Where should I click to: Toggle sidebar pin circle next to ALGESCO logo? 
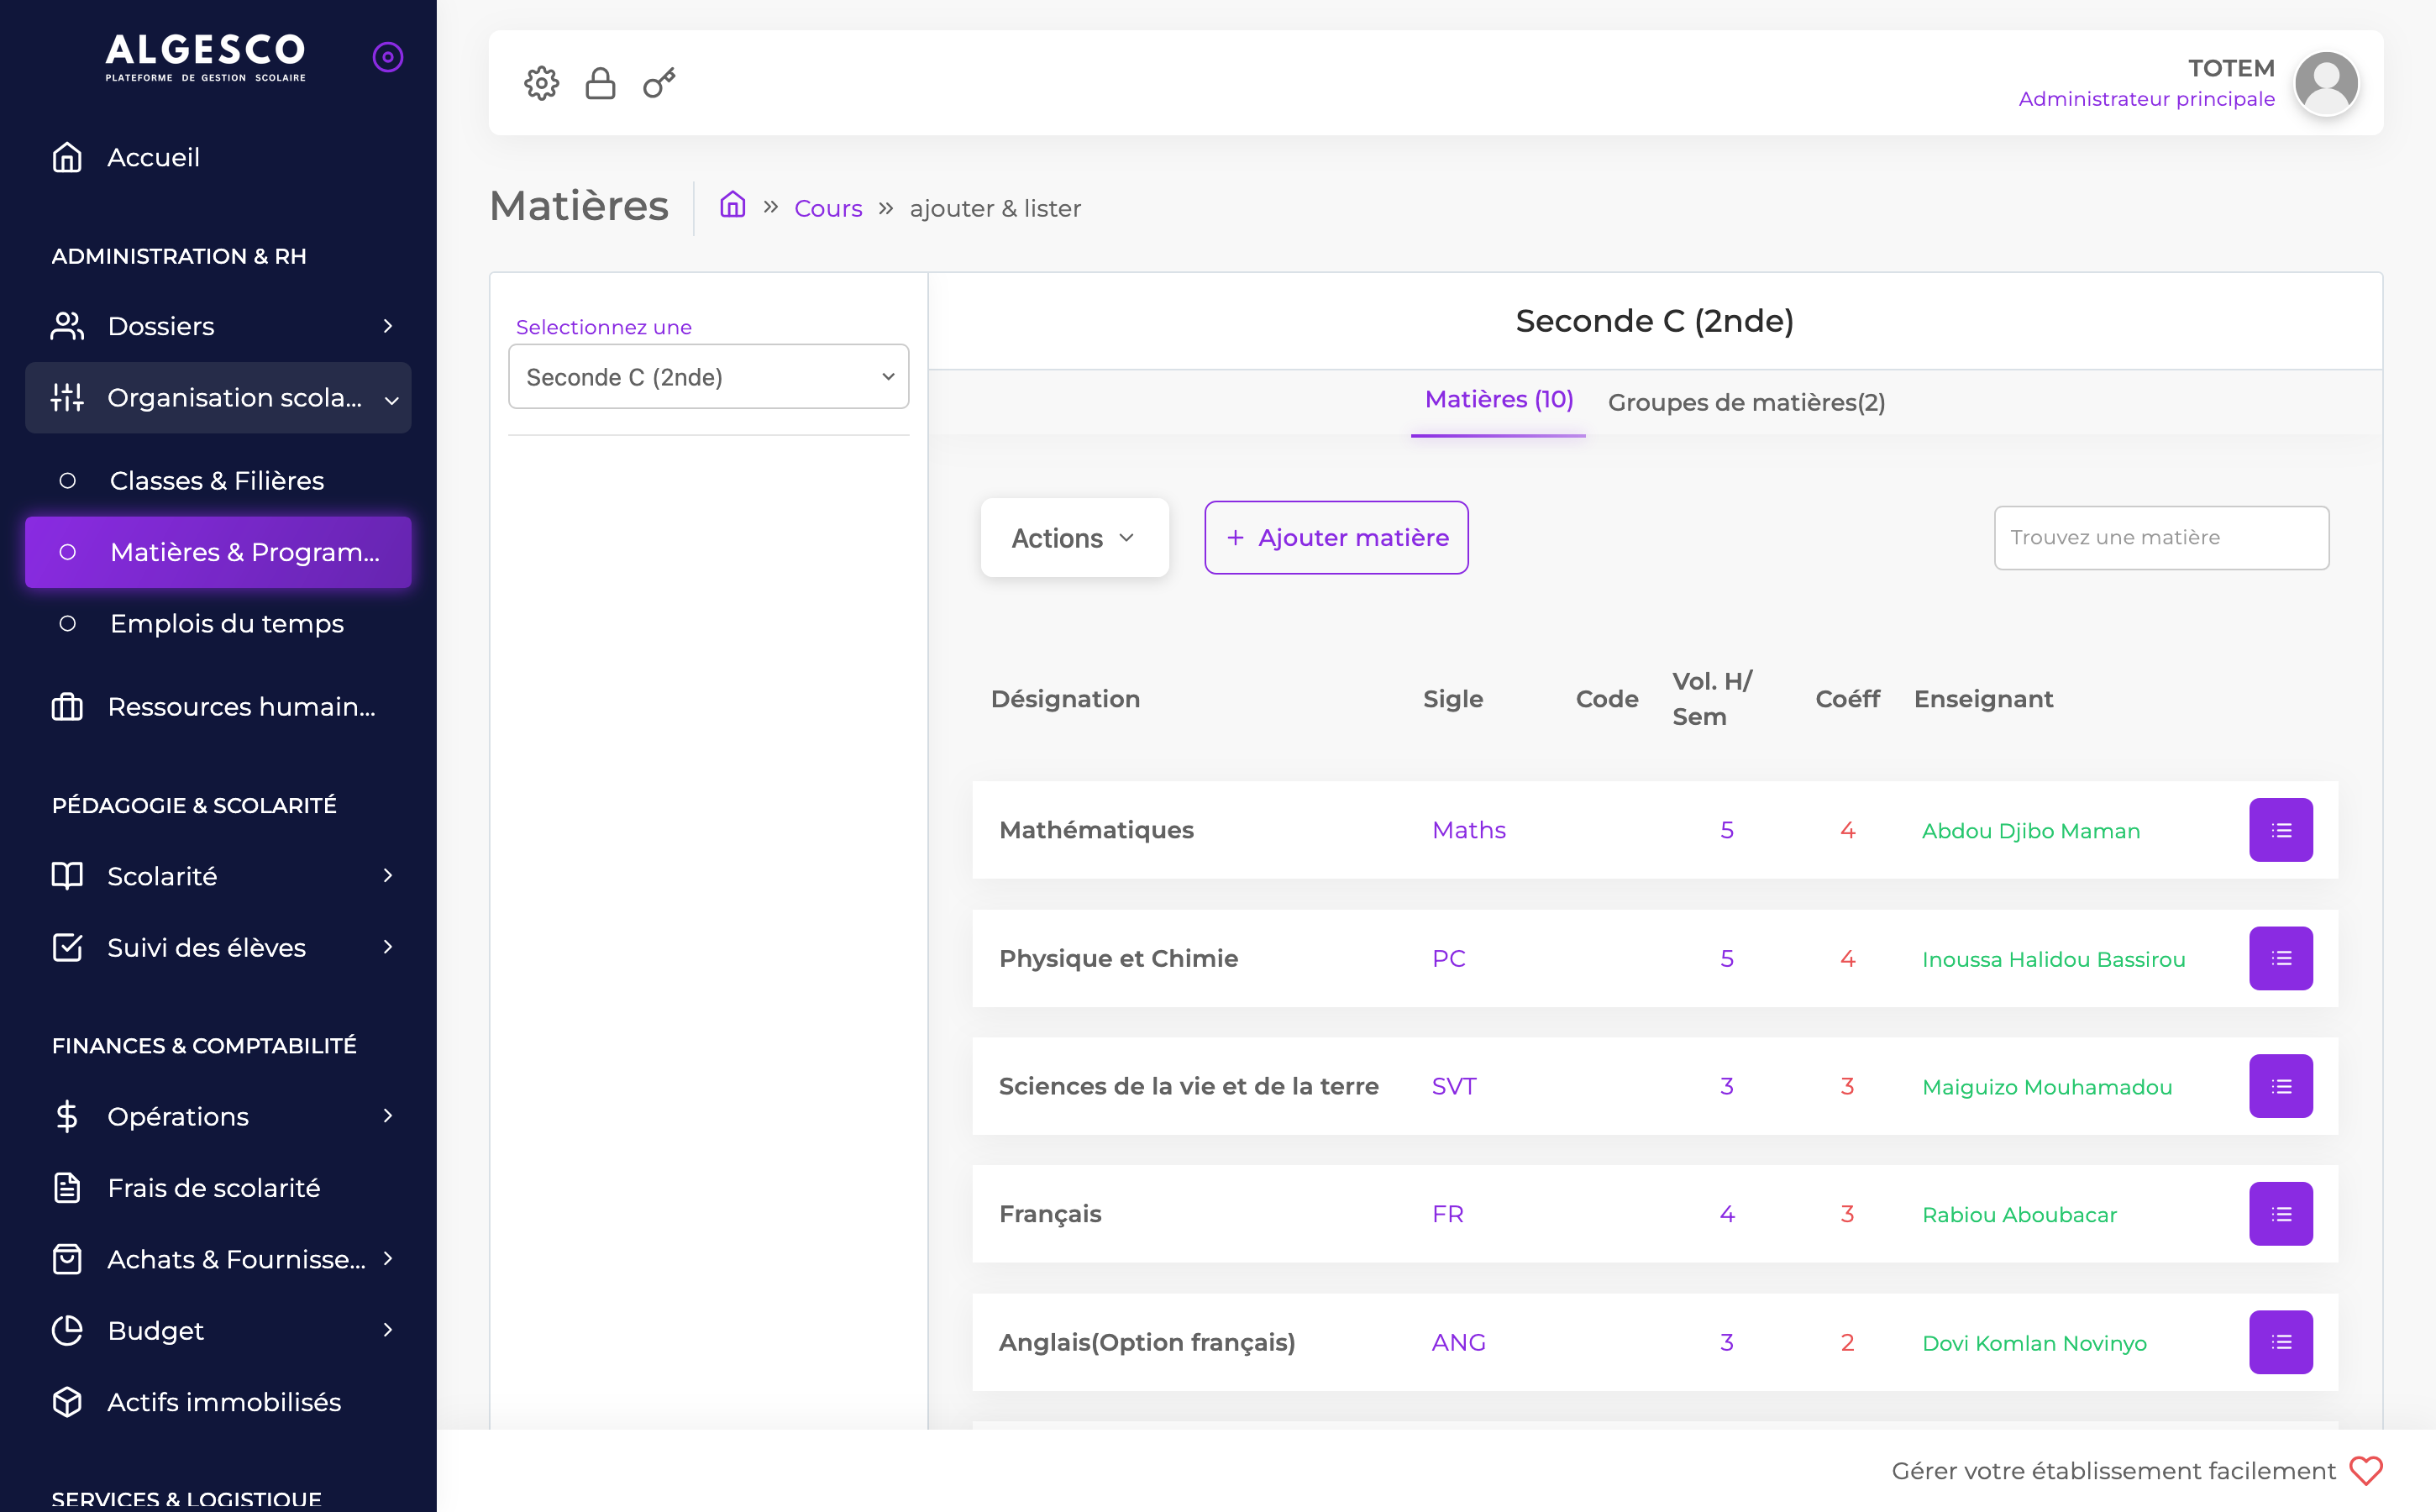(x=388, y=57)
